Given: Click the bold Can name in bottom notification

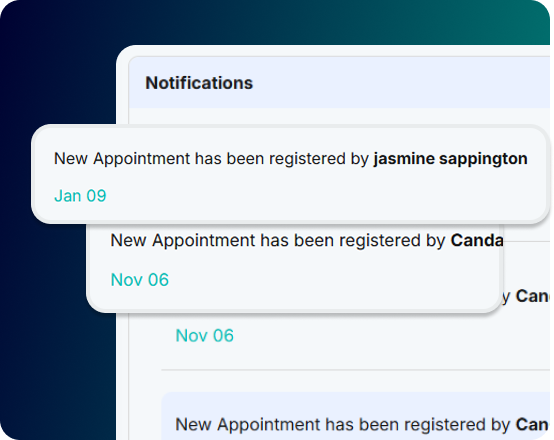Looking at the screenshot, I should coord(532,424).
